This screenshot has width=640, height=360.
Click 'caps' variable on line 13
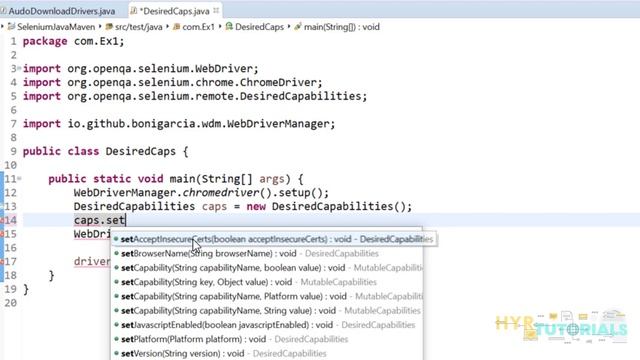click(x=214, y=207)
